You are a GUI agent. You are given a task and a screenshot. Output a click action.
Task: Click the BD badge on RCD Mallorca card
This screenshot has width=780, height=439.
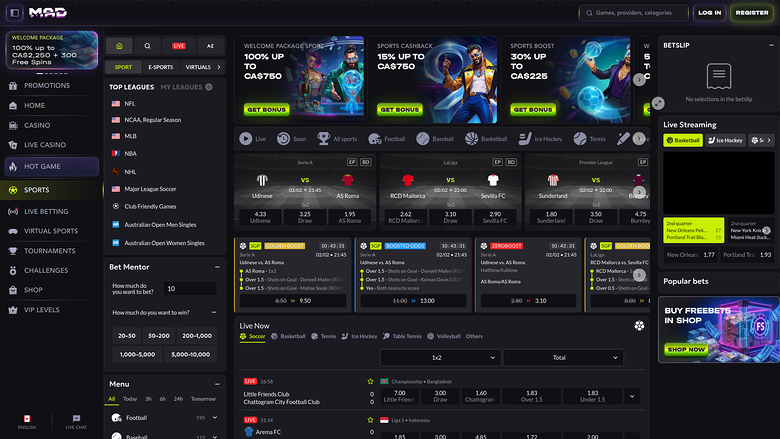tap(511, 162)
